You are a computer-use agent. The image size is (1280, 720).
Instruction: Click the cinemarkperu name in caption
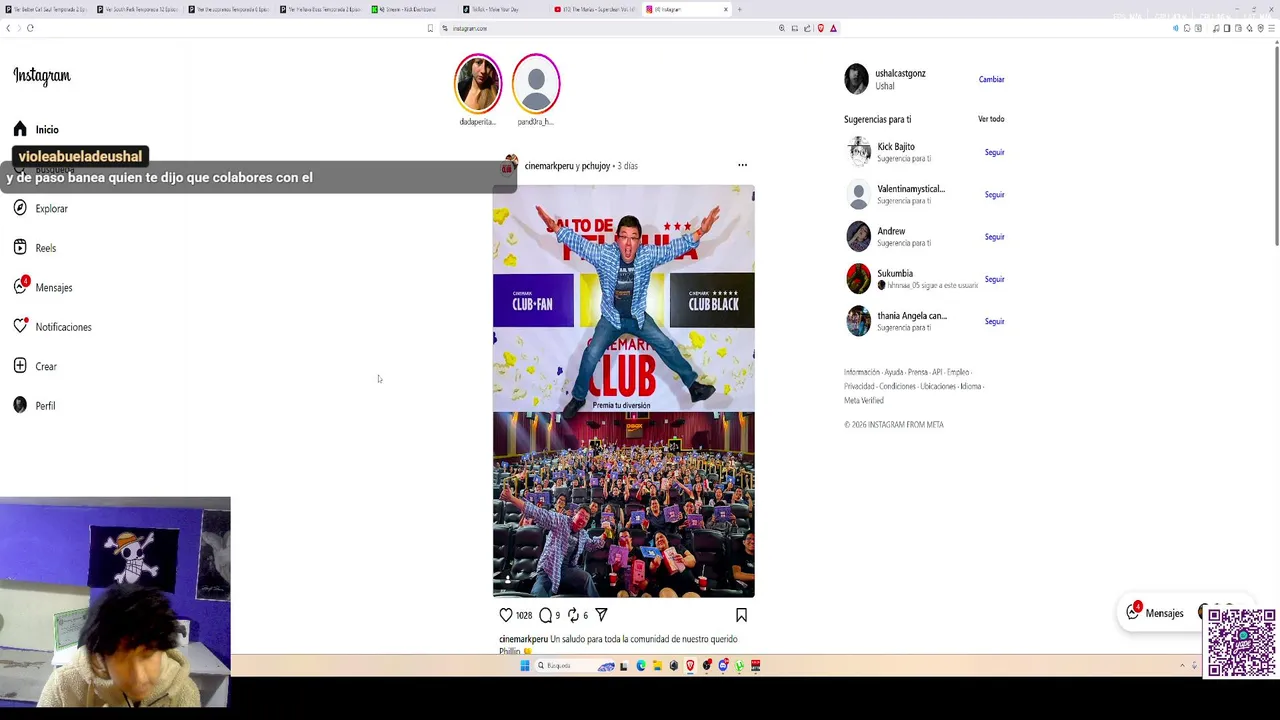pos(523,639)
